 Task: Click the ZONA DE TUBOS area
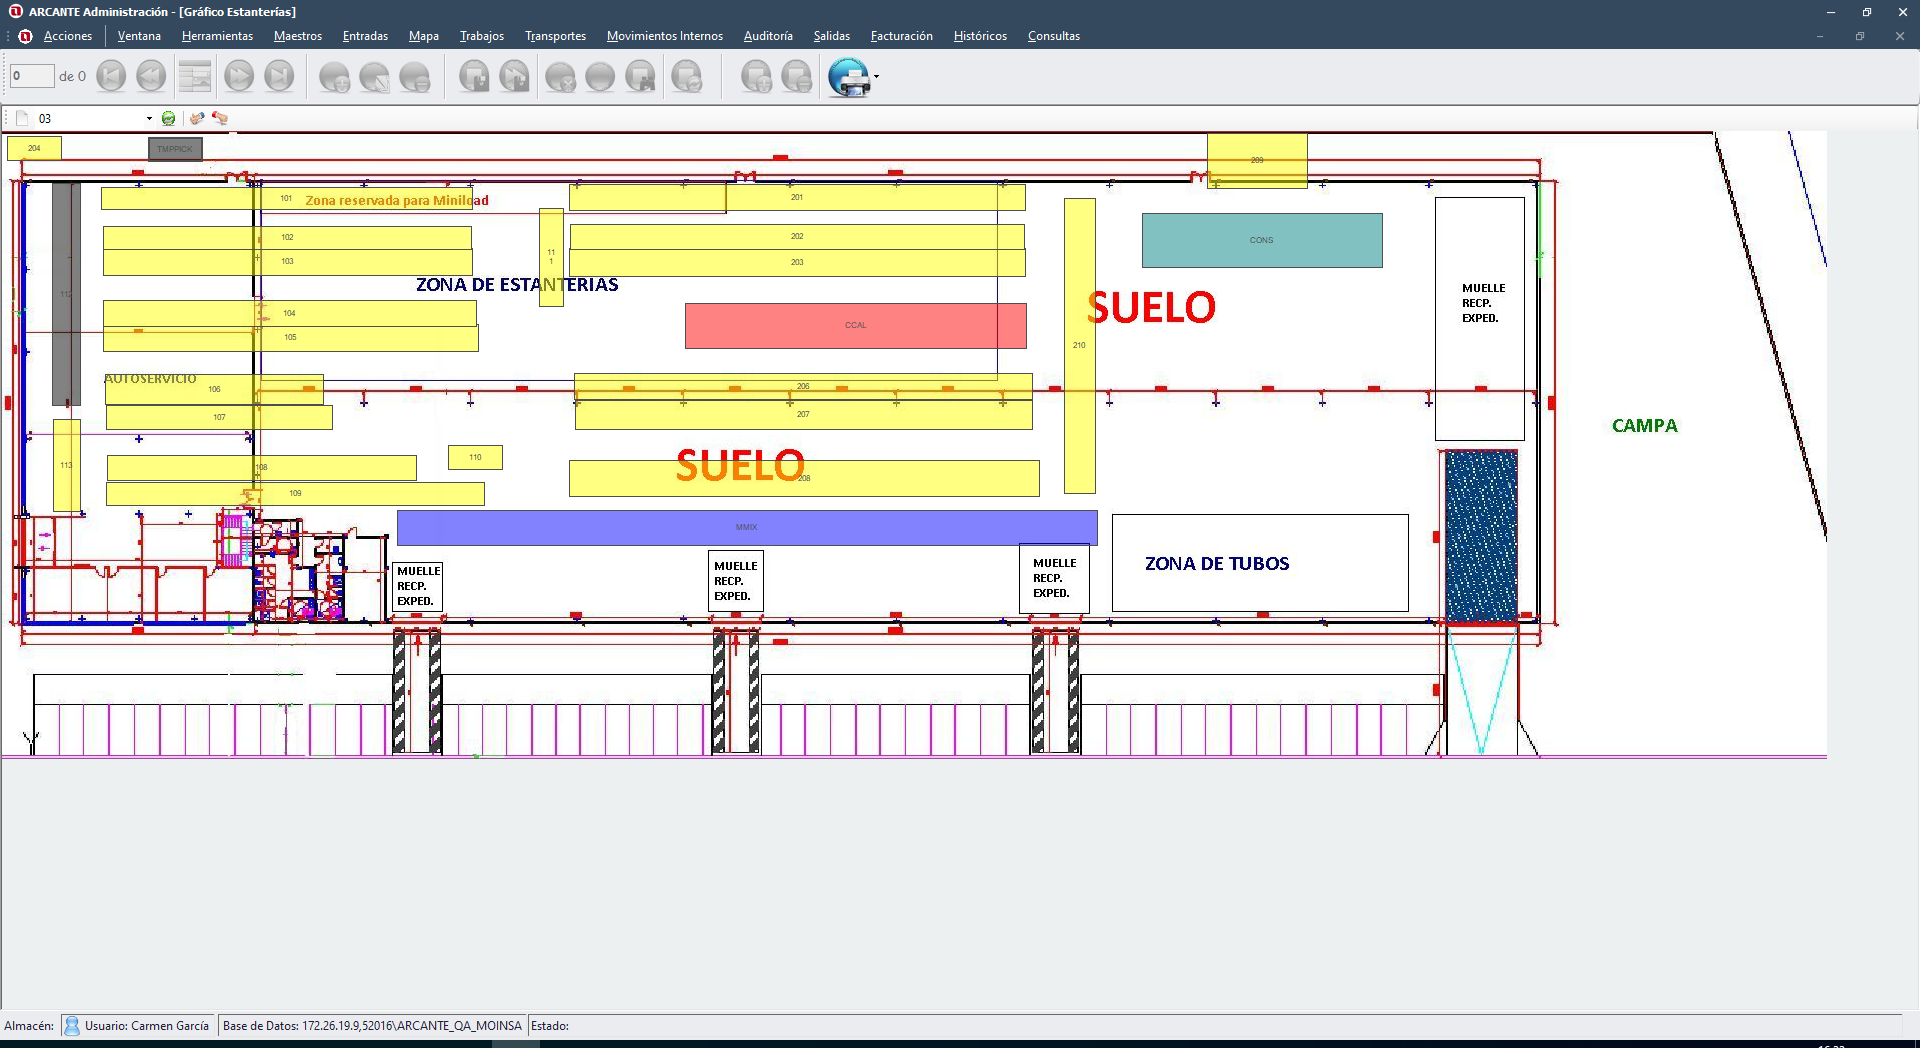tap(1260, 563)
